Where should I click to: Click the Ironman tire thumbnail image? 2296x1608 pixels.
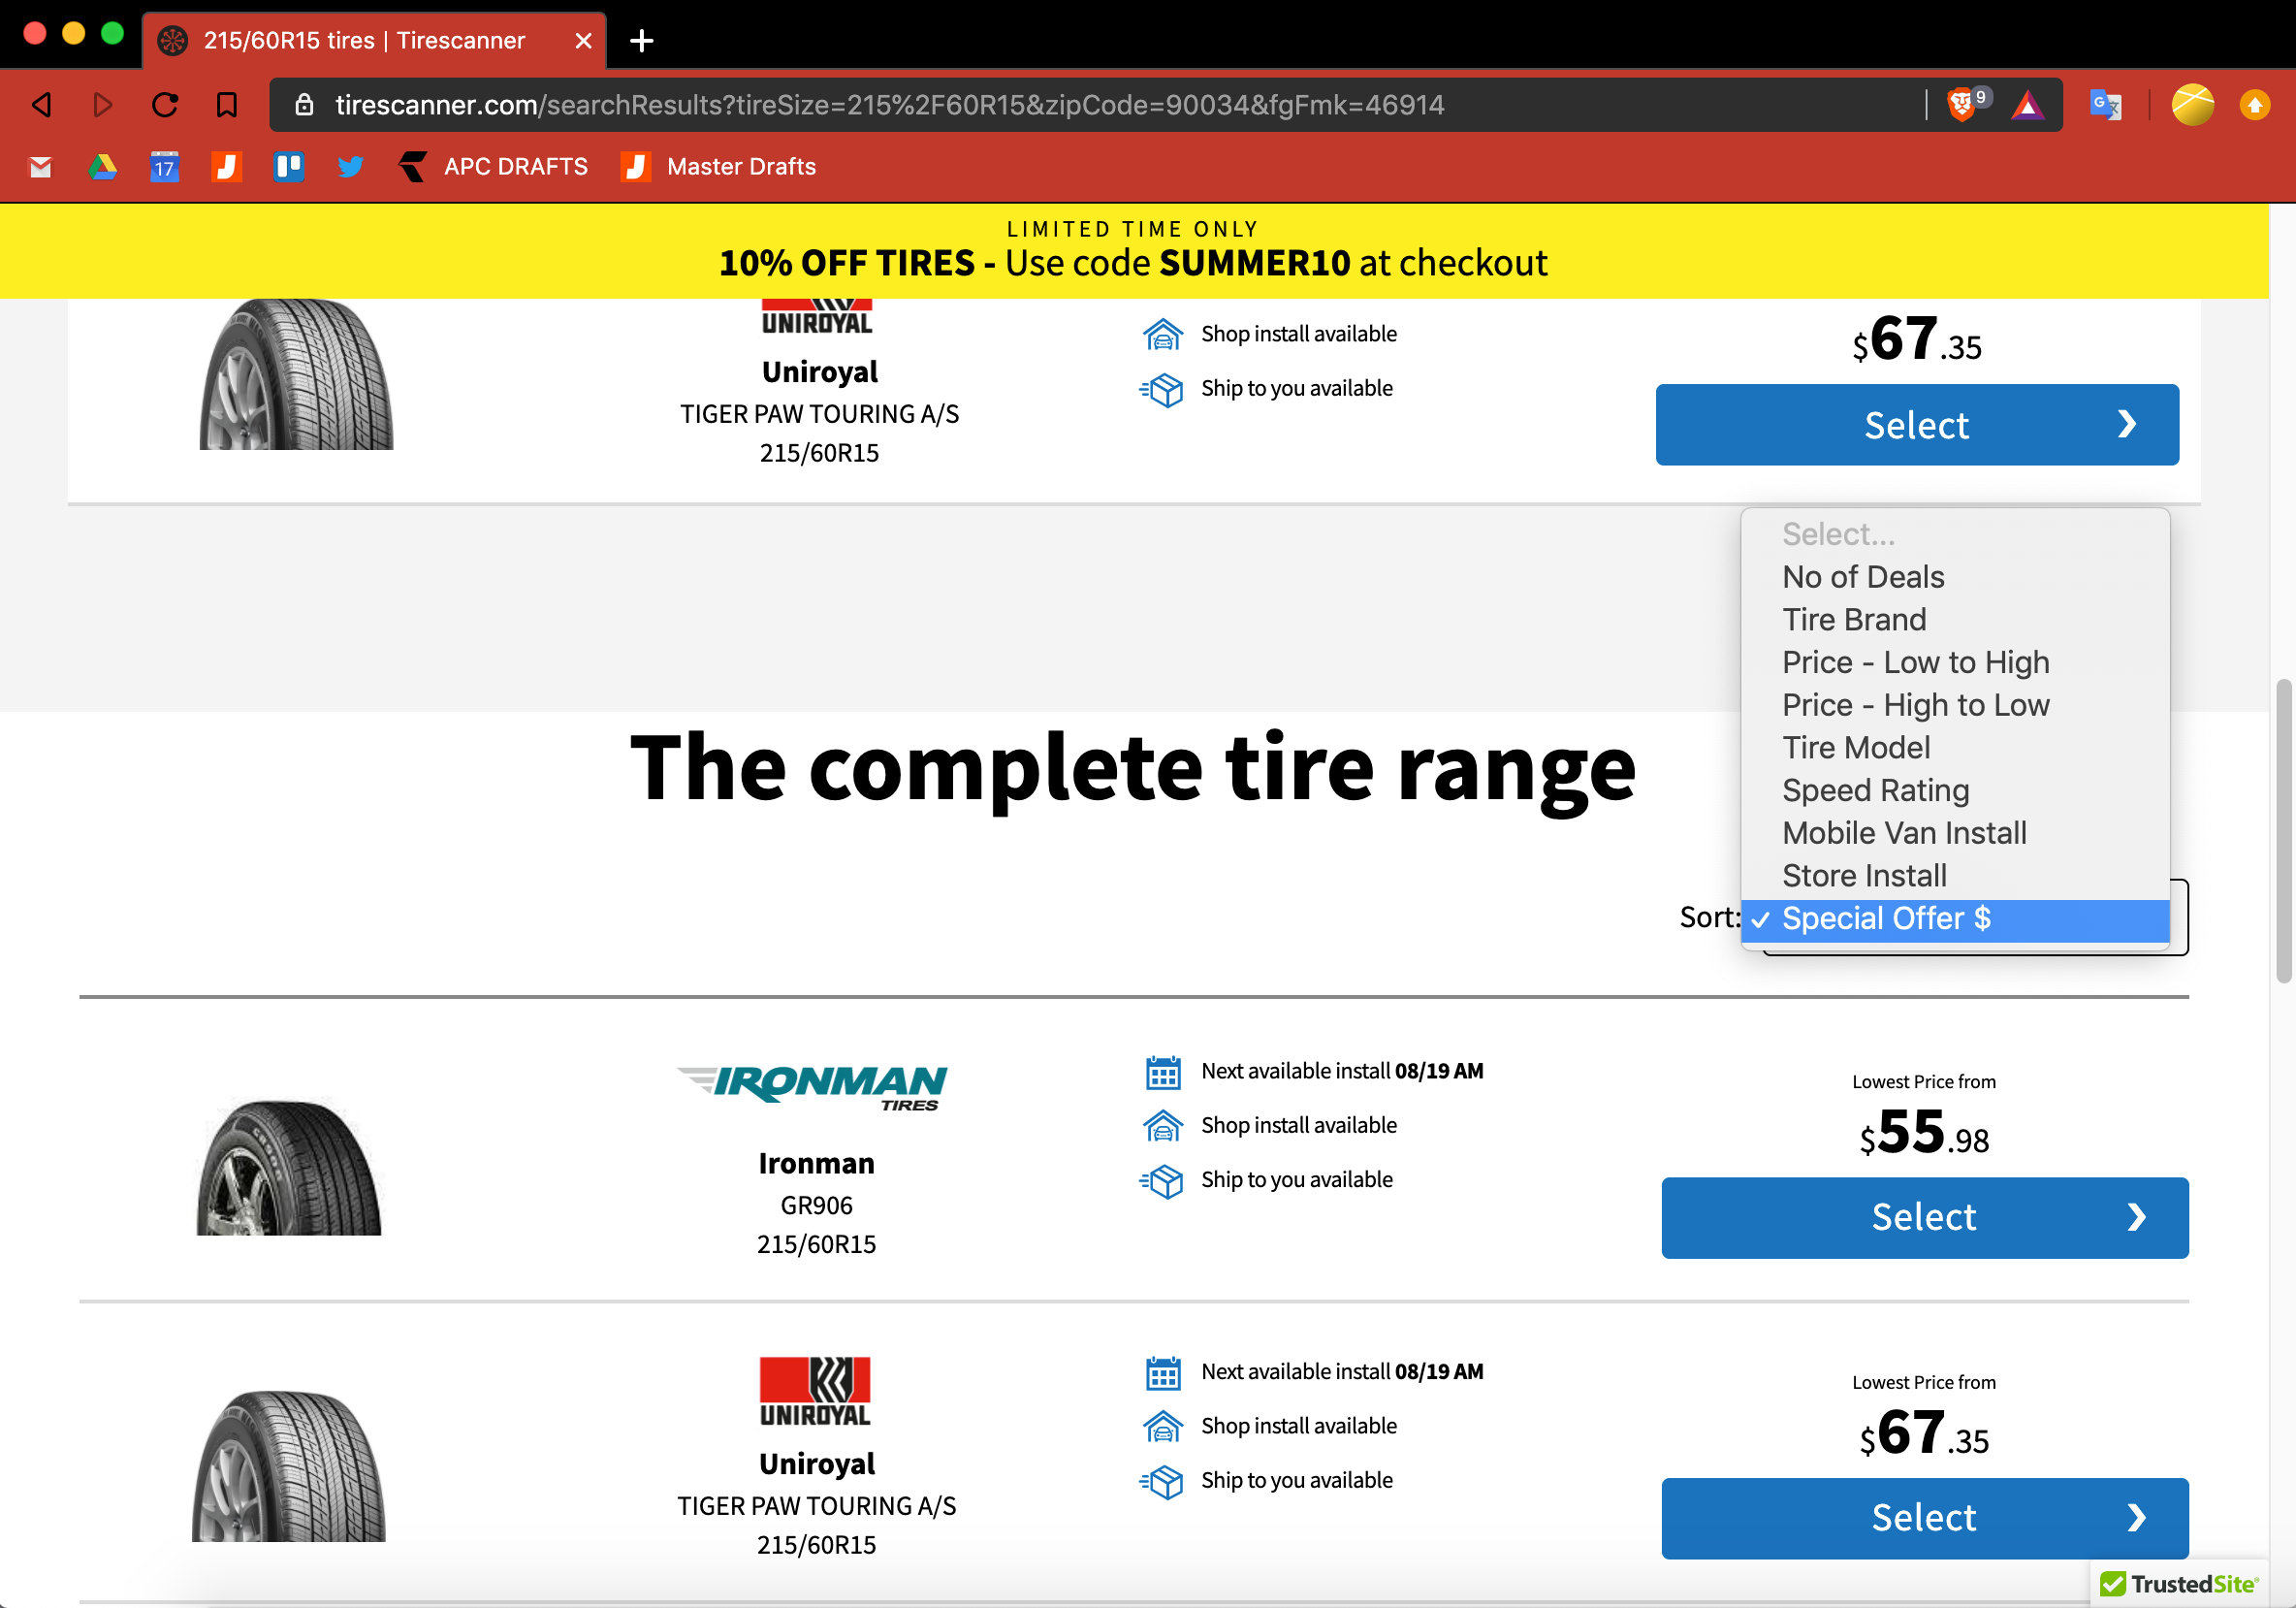(289, 1166)
